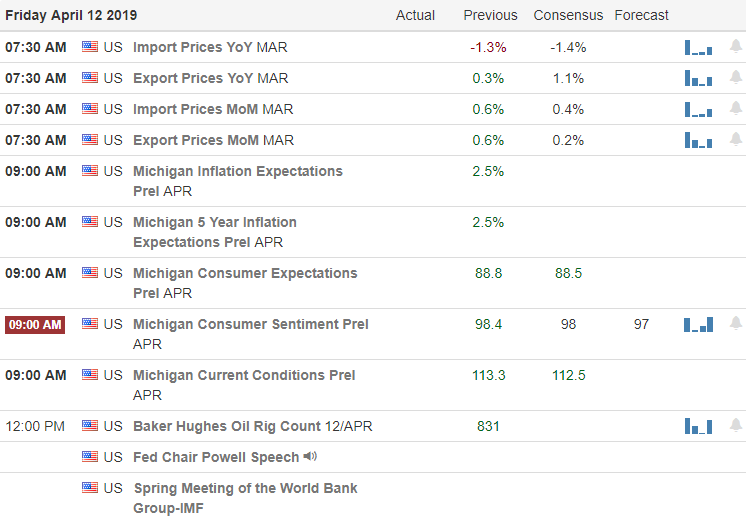Open chart icon for Import Prices MoM
746x521 pixels.
pyautogui.click(x=698, y=109)
